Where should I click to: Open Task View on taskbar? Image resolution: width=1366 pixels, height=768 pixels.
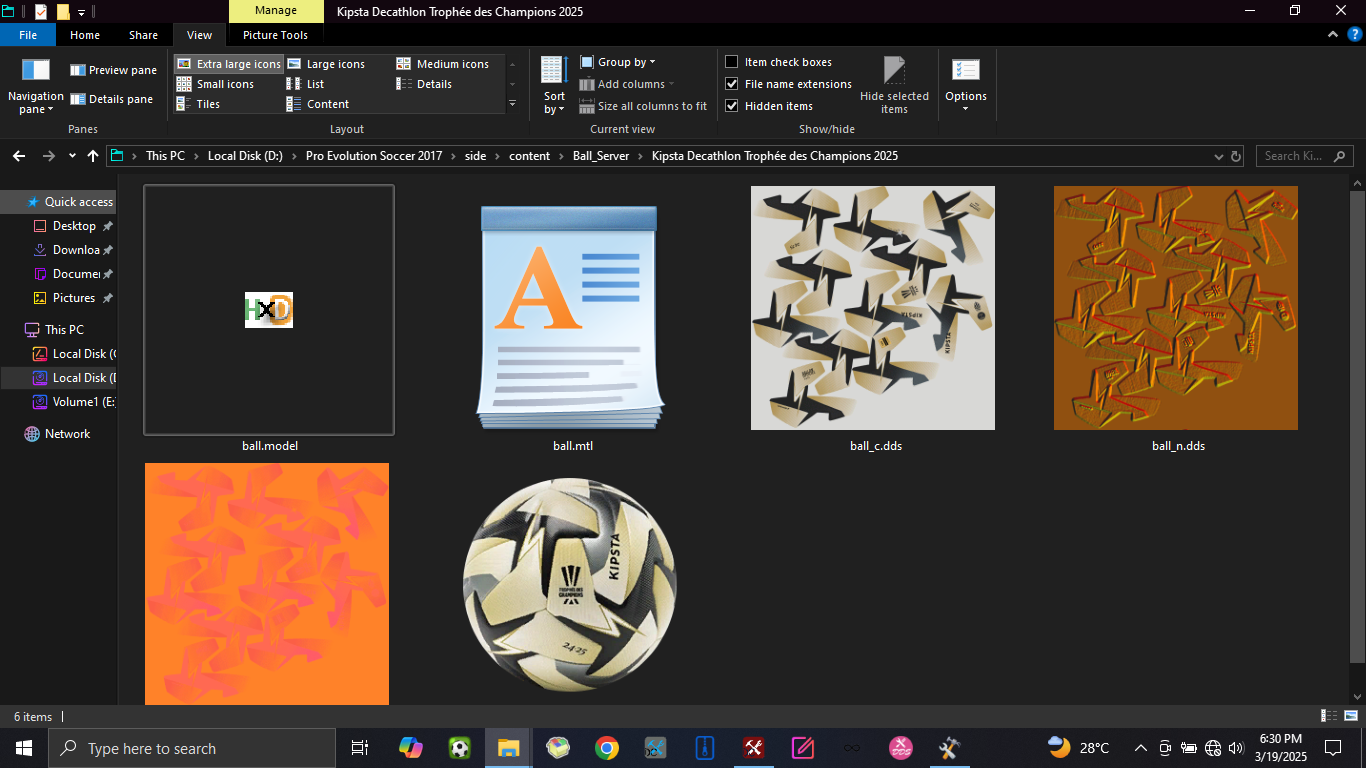point(360,748)
